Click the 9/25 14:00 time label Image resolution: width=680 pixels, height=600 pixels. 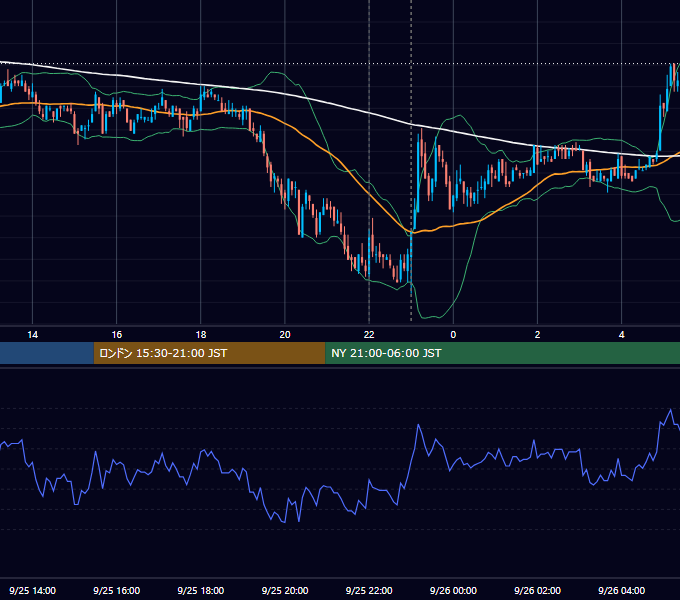pos(33,590)
